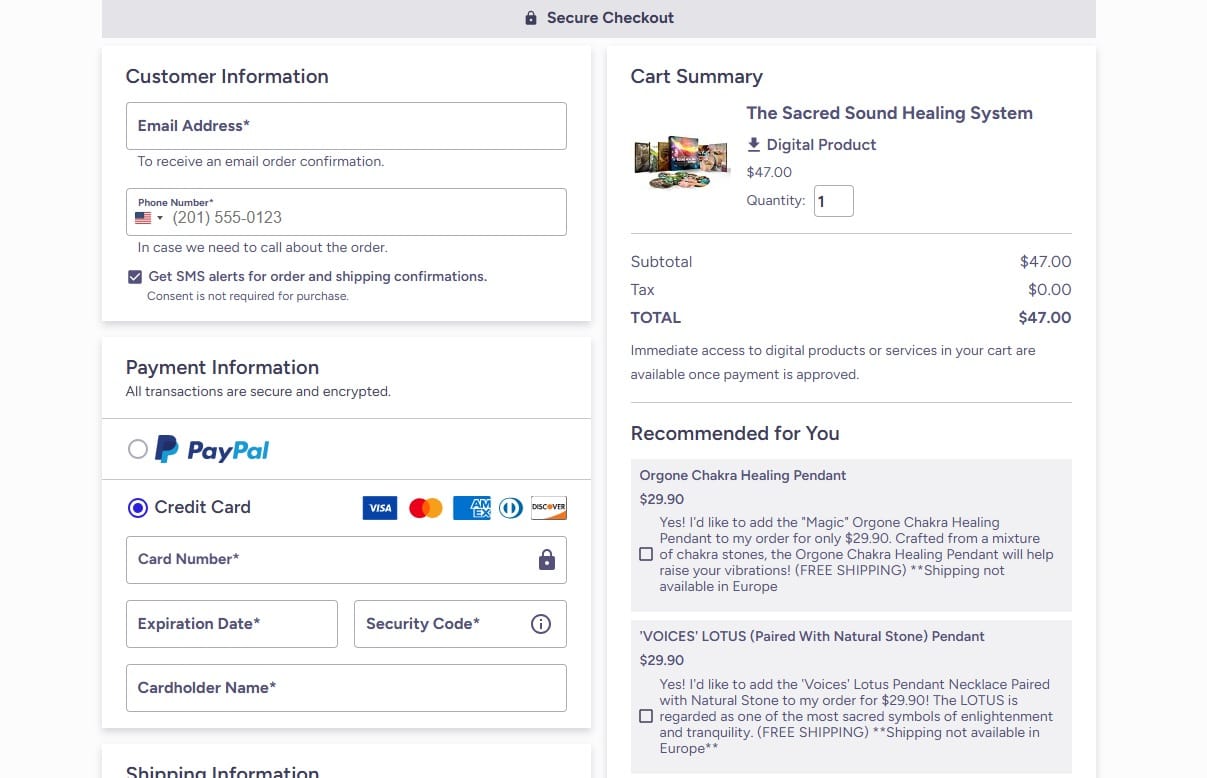Viewport: 1207px width, 778px height.
Task: Focus the Card Number field
Action: tap(346, 560)
